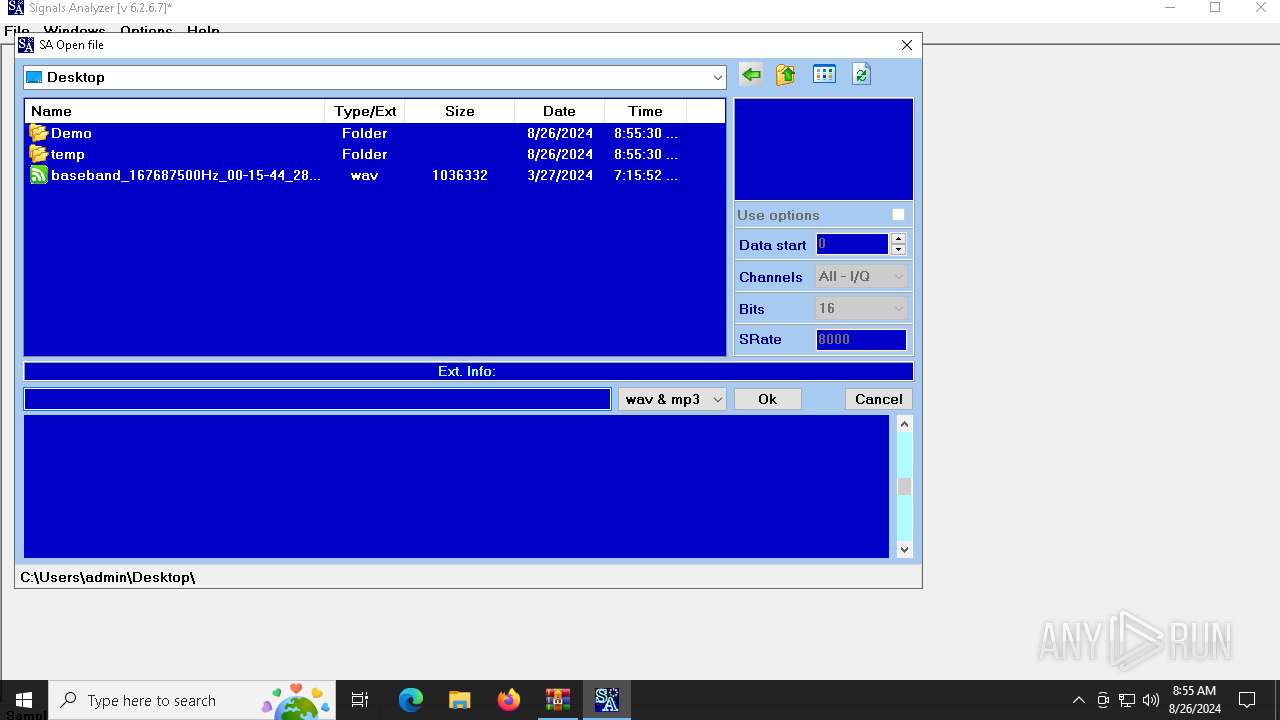Viewport: 1280px width, 720px height.
Task: Close the SA Open file dialog
Action: pyautogui.click(x=907, y=45)
